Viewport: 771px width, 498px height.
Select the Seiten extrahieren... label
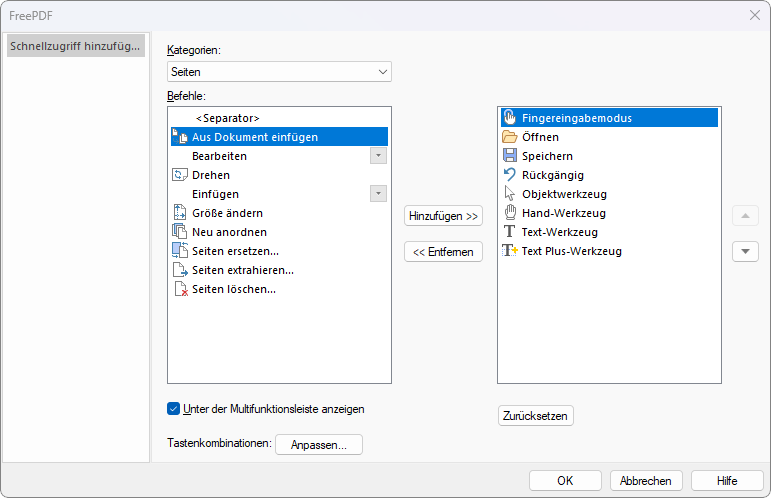[243, 270]
